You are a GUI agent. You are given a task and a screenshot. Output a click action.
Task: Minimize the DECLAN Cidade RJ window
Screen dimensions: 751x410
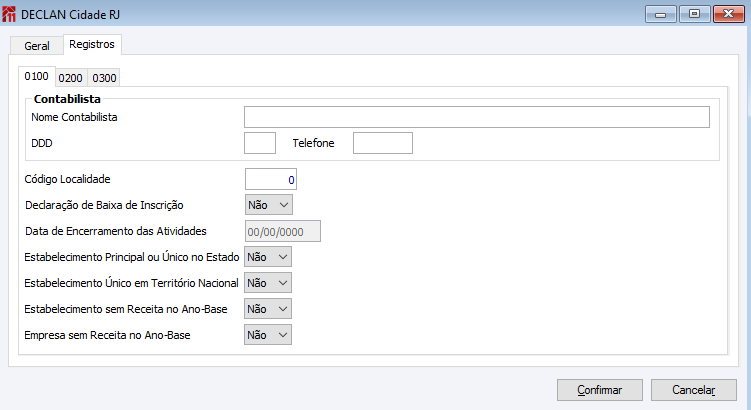coord(660,14)
